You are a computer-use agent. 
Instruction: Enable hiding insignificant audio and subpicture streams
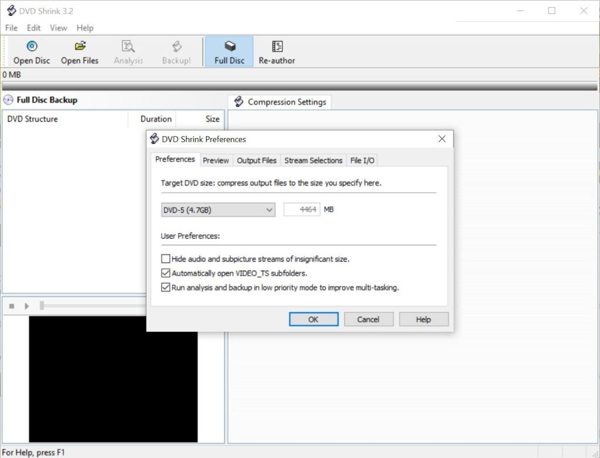pyautogui.click(x=165, y=259)
